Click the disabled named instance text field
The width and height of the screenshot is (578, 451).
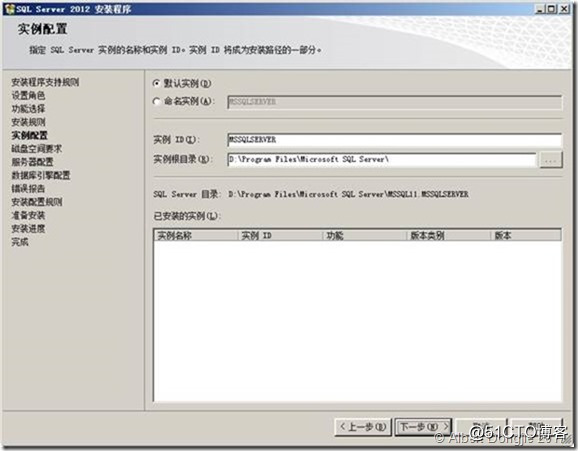(394, 102)
